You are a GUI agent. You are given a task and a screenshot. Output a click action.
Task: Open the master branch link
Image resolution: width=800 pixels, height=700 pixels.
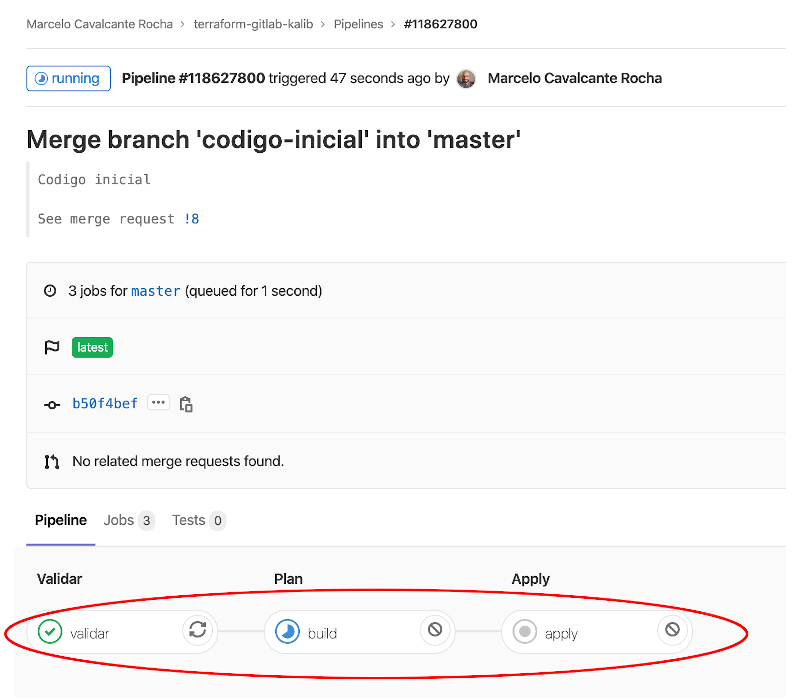pos(155,290)
